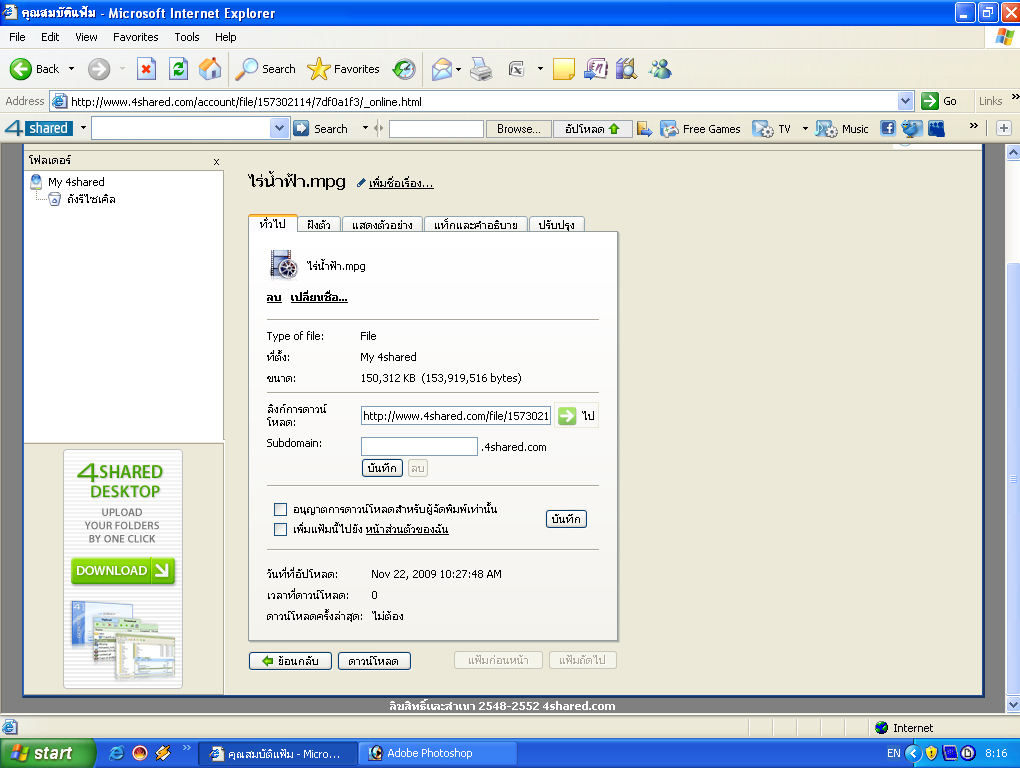Open the TV dropdown arrow

coord(805,129)
